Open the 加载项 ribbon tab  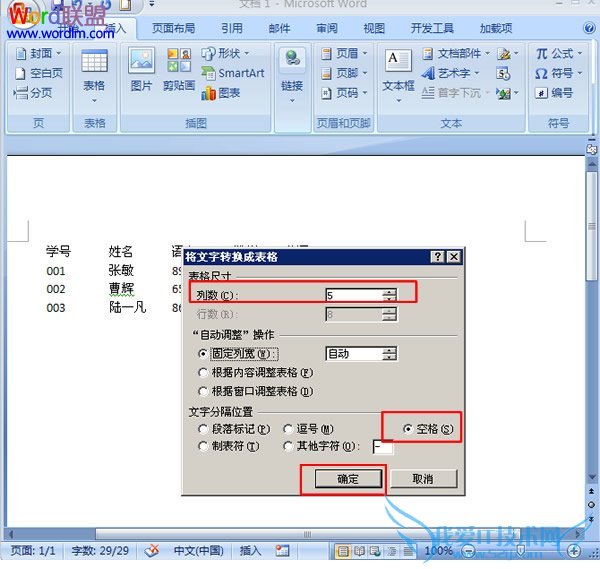pos(496,28)
